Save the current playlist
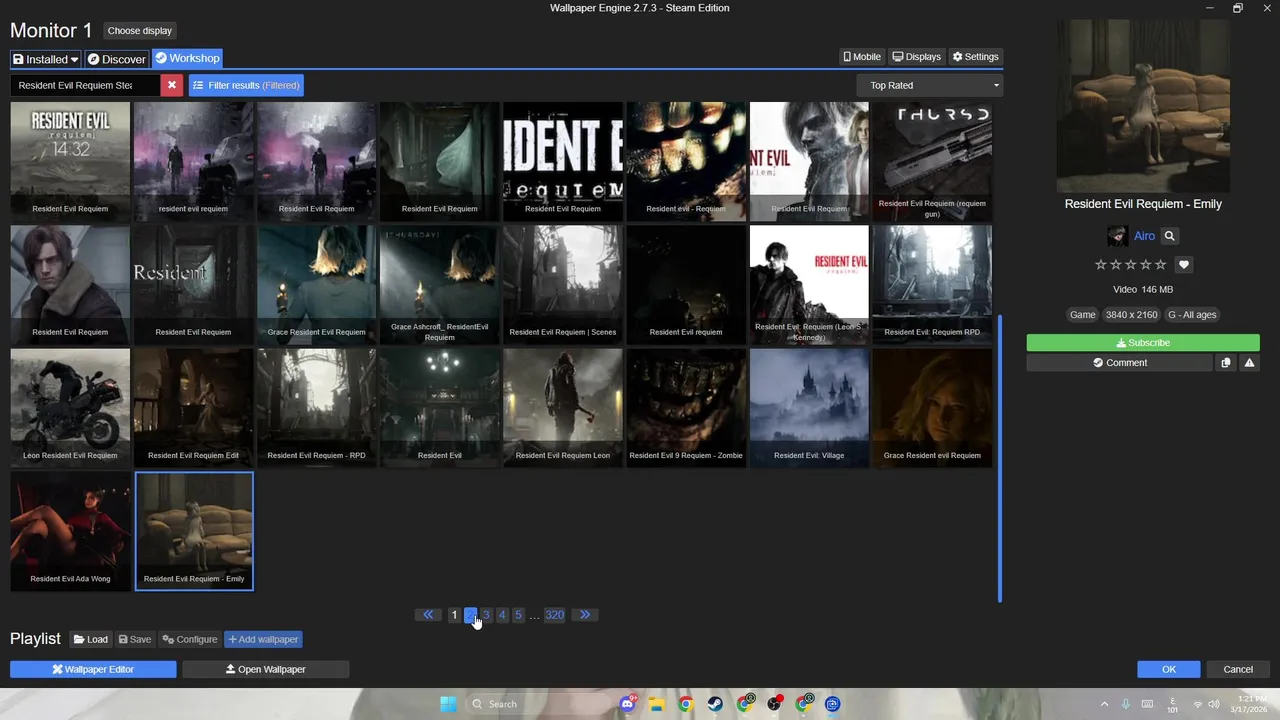This screenshot has height=720, width=1280. coord(135,639)
